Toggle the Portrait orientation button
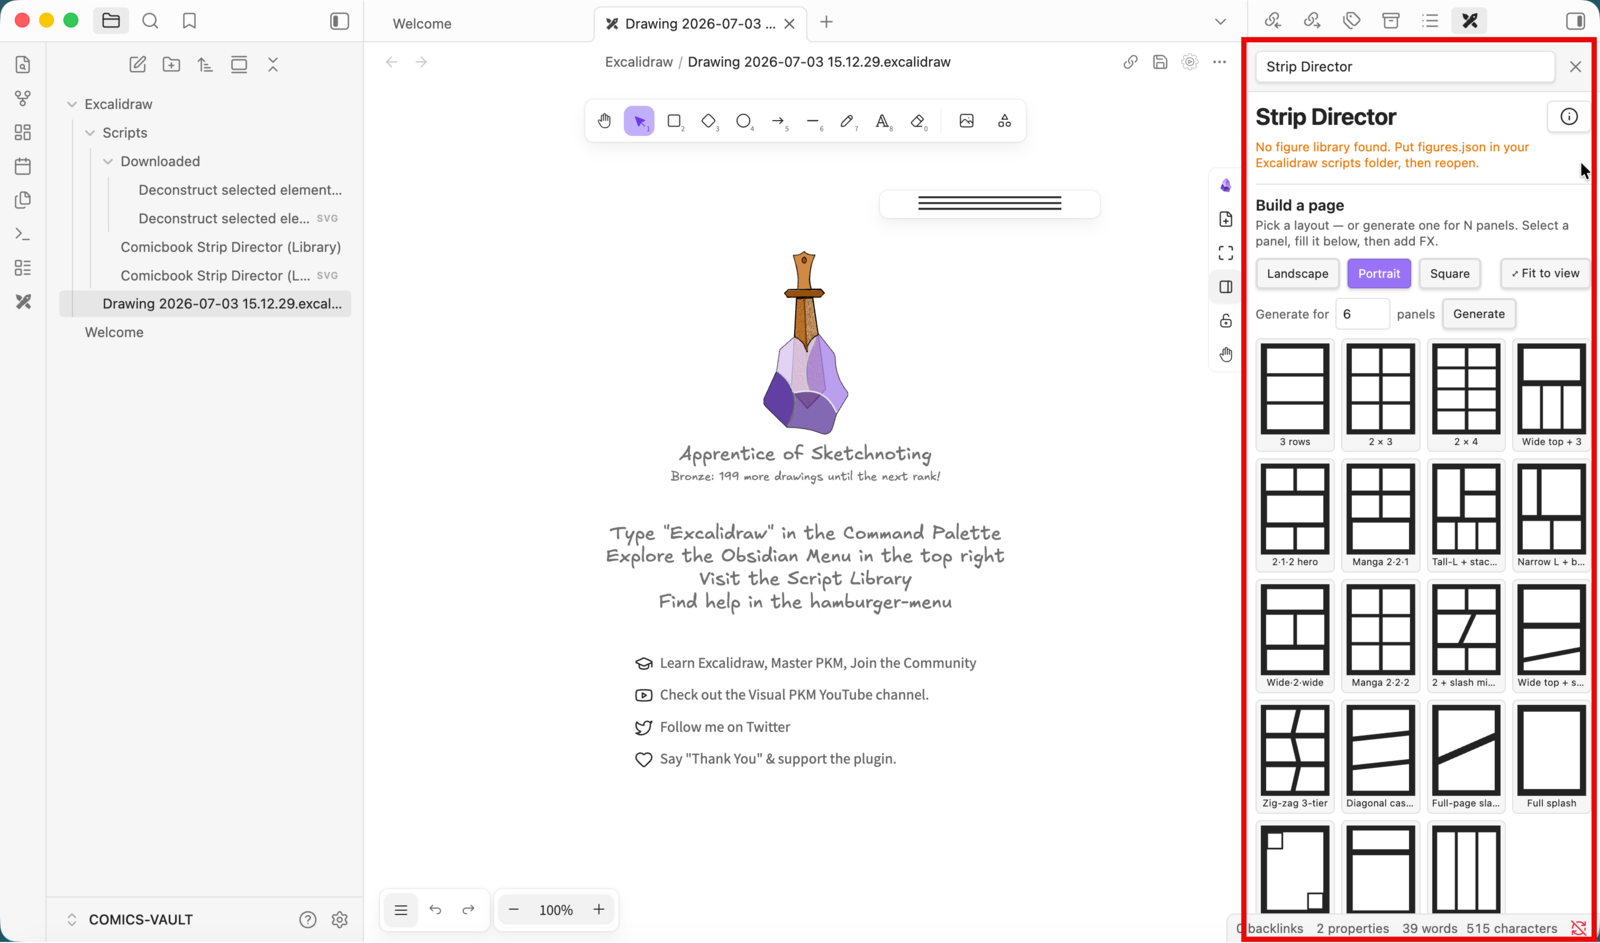The image size is (1600, 943). pyautogui.click(x=1379, y=274)
